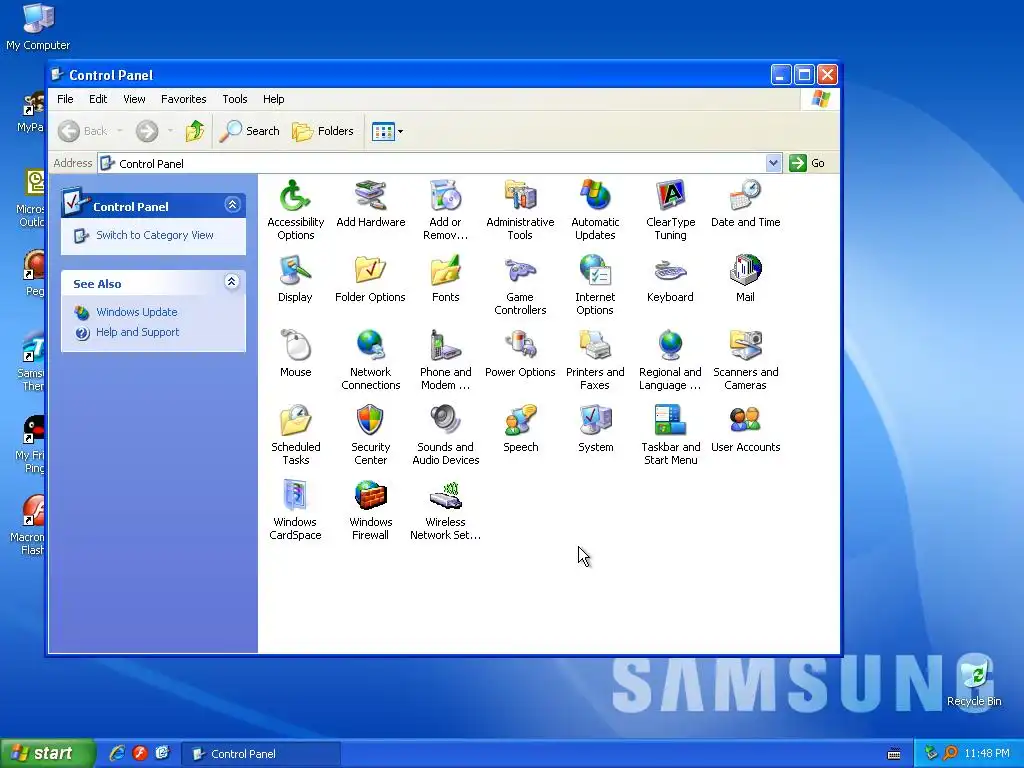Click the Up folder toolbar button
1024x768 pixels.
tap(195, 131)
